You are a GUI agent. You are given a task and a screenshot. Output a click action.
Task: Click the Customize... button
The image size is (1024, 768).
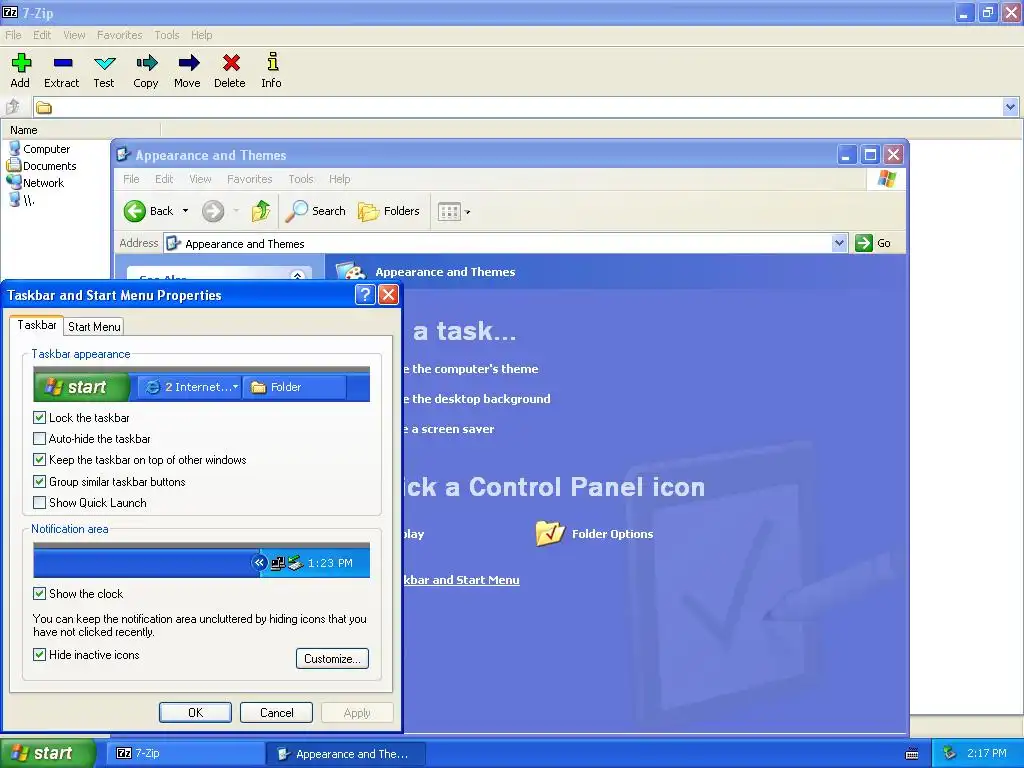[x=332, y=658]
